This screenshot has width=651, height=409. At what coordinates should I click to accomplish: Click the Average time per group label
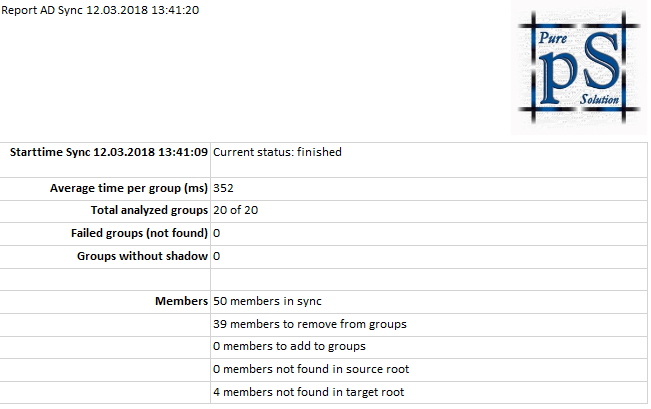[x=129, y=188]
